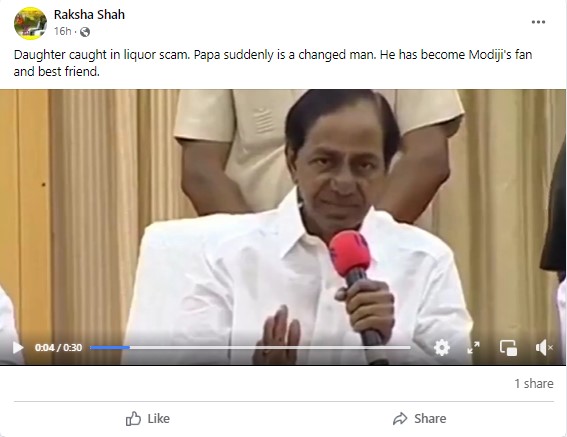Open the three-dot post options menu
The height and width of the screenshot is (437, 567).
pyautogui.click(x=538, y=22)
